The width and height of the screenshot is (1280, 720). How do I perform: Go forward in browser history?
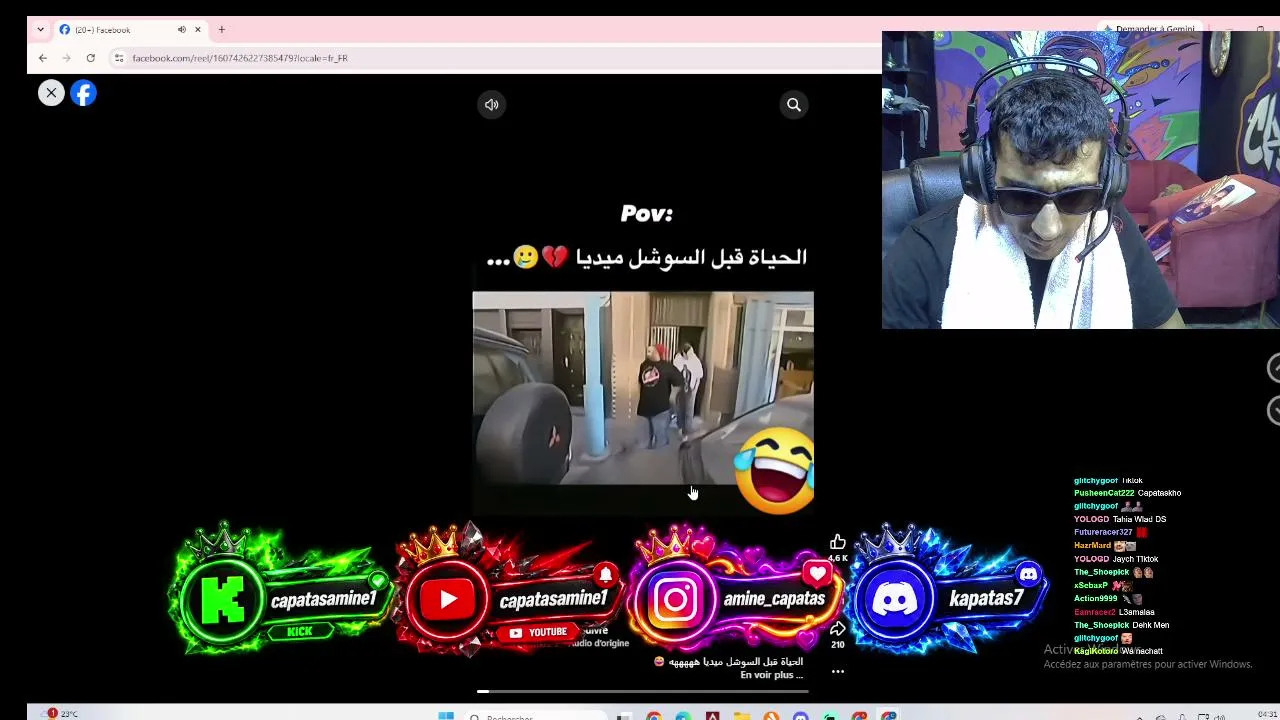coord(66,58)
